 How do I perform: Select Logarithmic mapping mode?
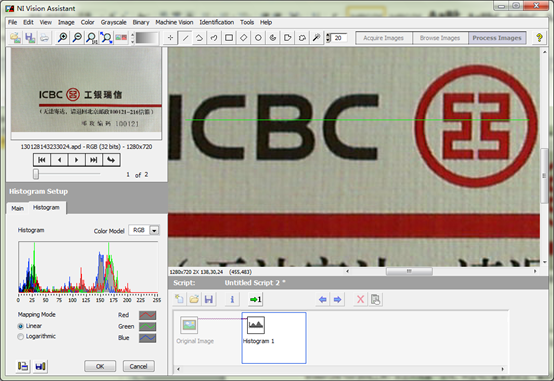[x=20, y=336]
